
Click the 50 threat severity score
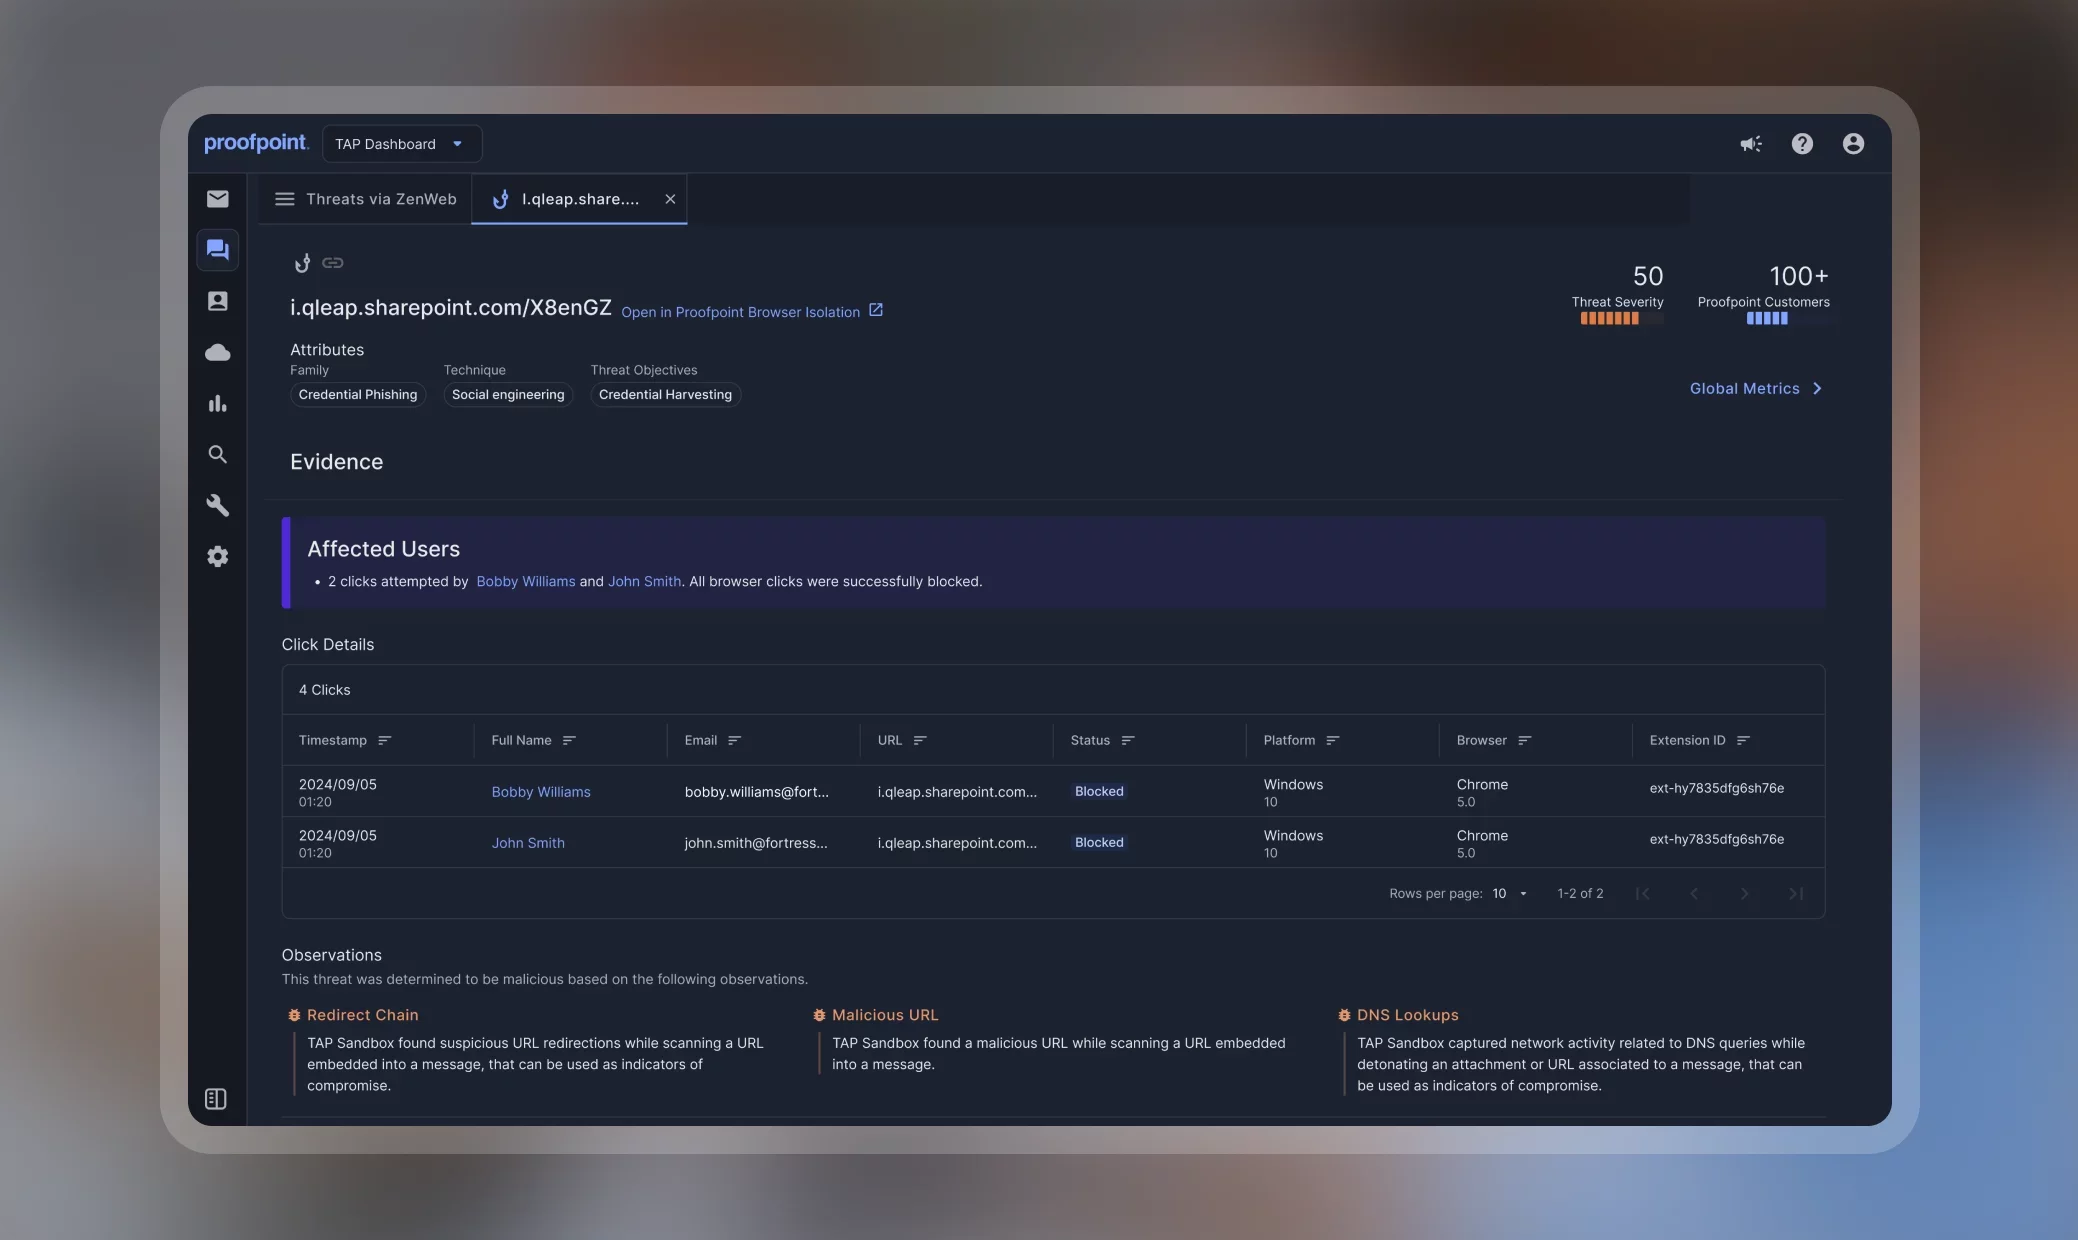click(x=1647, y=276)
